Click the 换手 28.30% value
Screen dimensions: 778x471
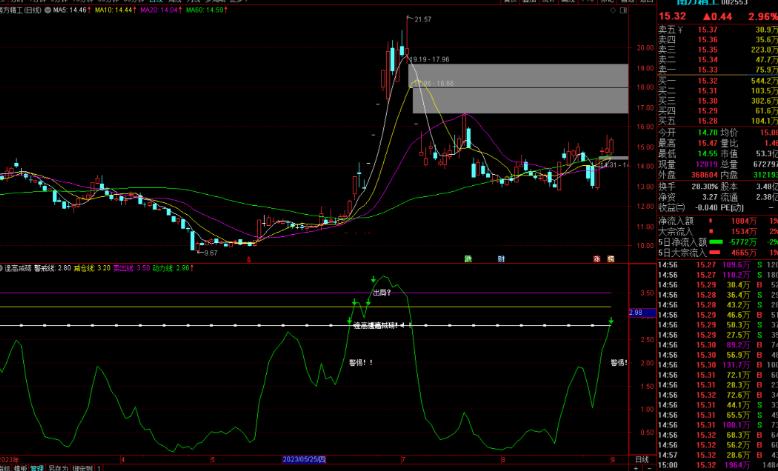704,187
